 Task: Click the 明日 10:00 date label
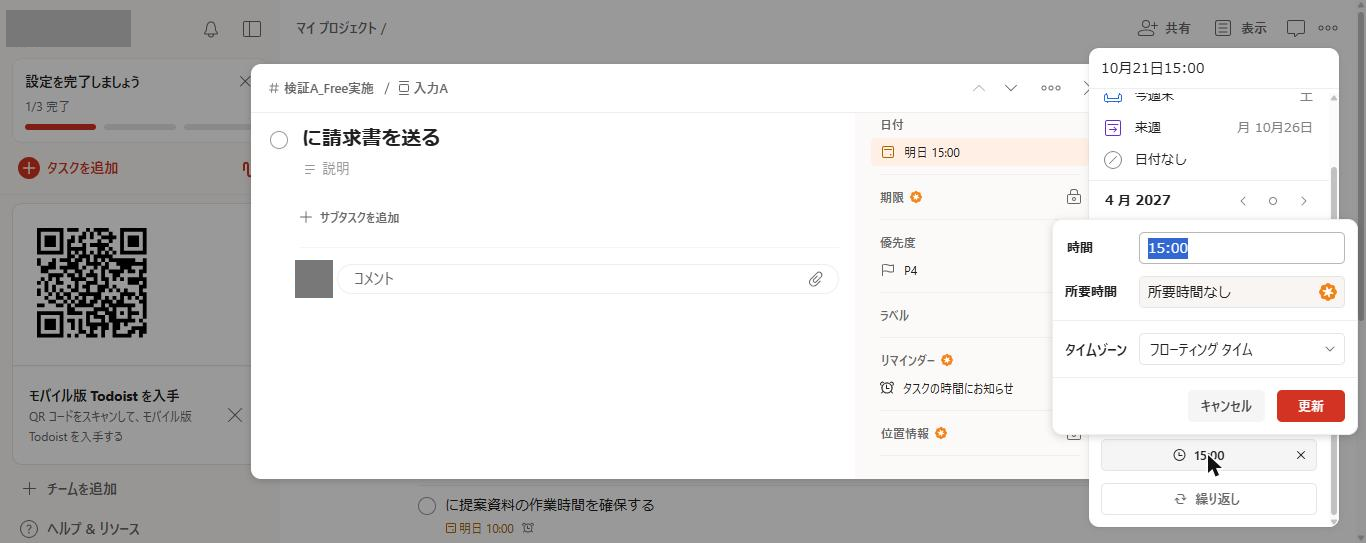point(479,528)
